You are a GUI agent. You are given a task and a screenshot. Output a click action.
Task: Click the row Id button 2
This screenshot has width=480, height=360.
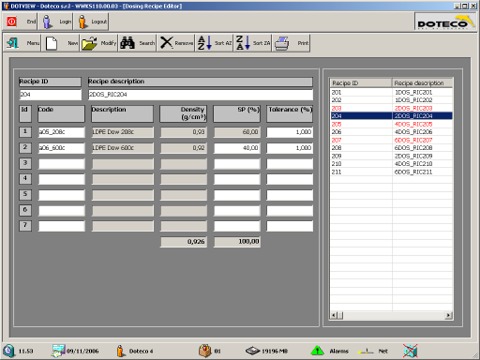click(x=25, y=148)
